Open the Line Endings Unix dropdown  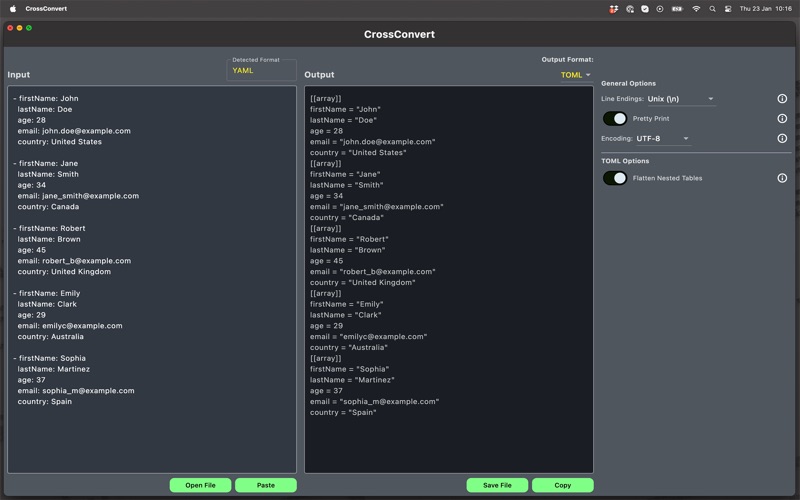coord(681,99)
